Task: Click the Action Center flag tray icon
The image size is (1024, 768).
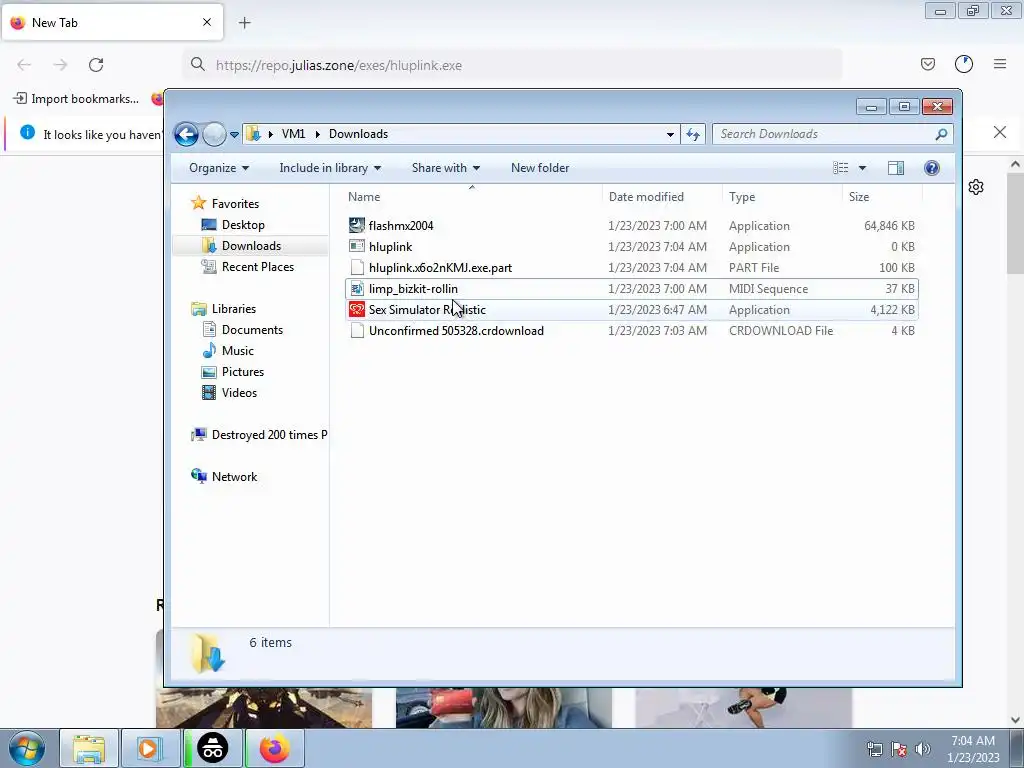Action: pyautogui.click(x=899, y=749)
